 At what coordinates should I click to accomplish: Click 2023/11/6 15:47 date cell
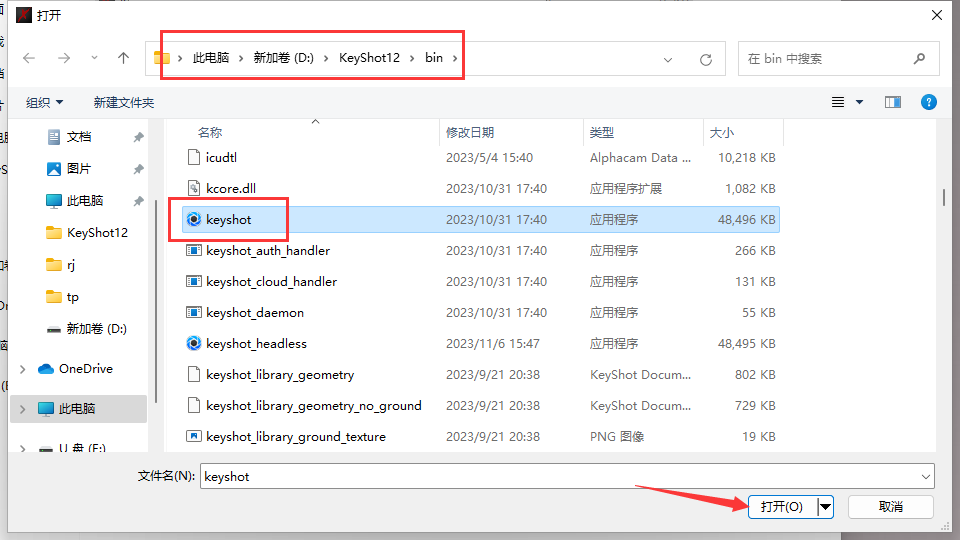(x=493, y=343)
